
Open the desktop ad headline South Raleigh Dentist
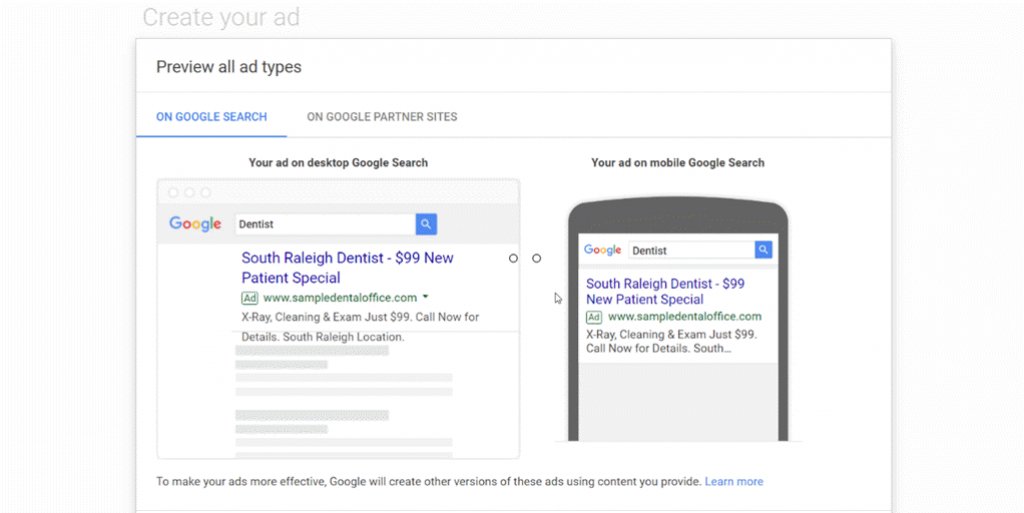(347, 268)
